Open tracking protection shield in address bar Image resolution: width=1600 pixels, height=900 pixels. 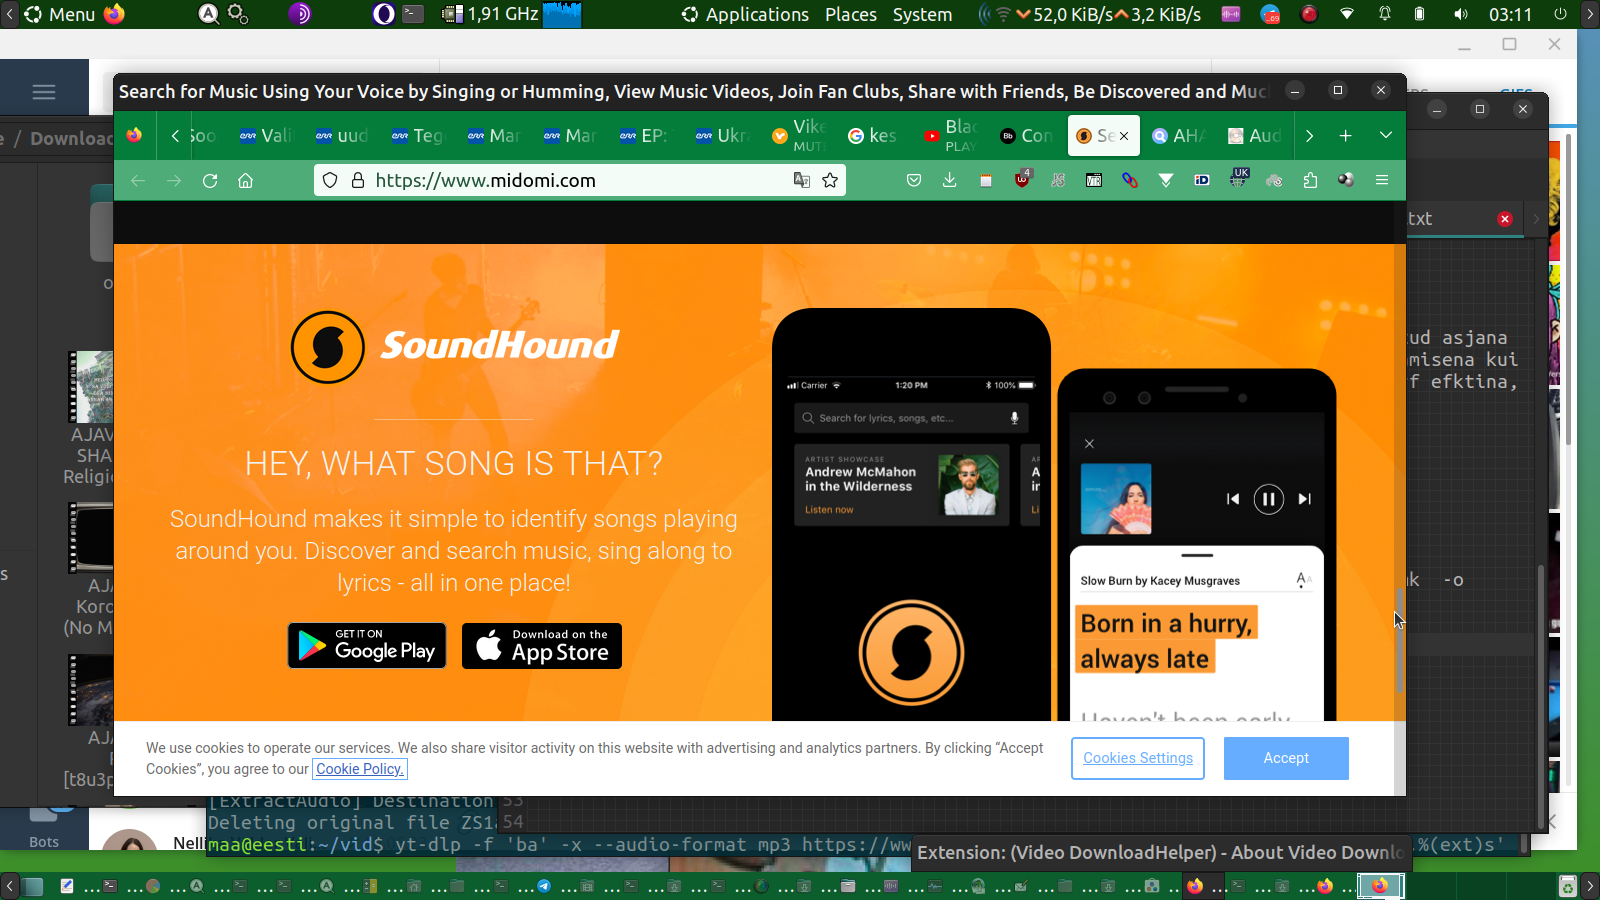click(330, 181)
